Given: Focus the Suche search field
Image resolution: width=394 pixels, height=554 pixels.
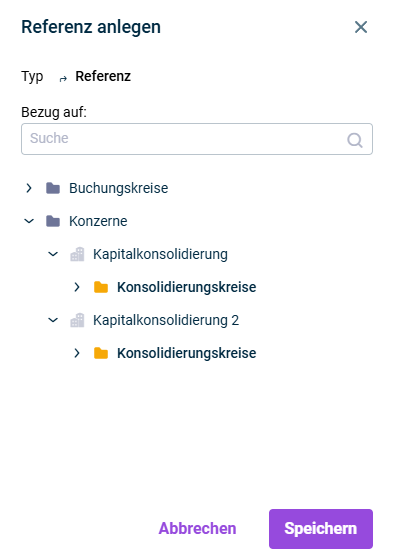Looking at the screenshot, I should (197, 139).
